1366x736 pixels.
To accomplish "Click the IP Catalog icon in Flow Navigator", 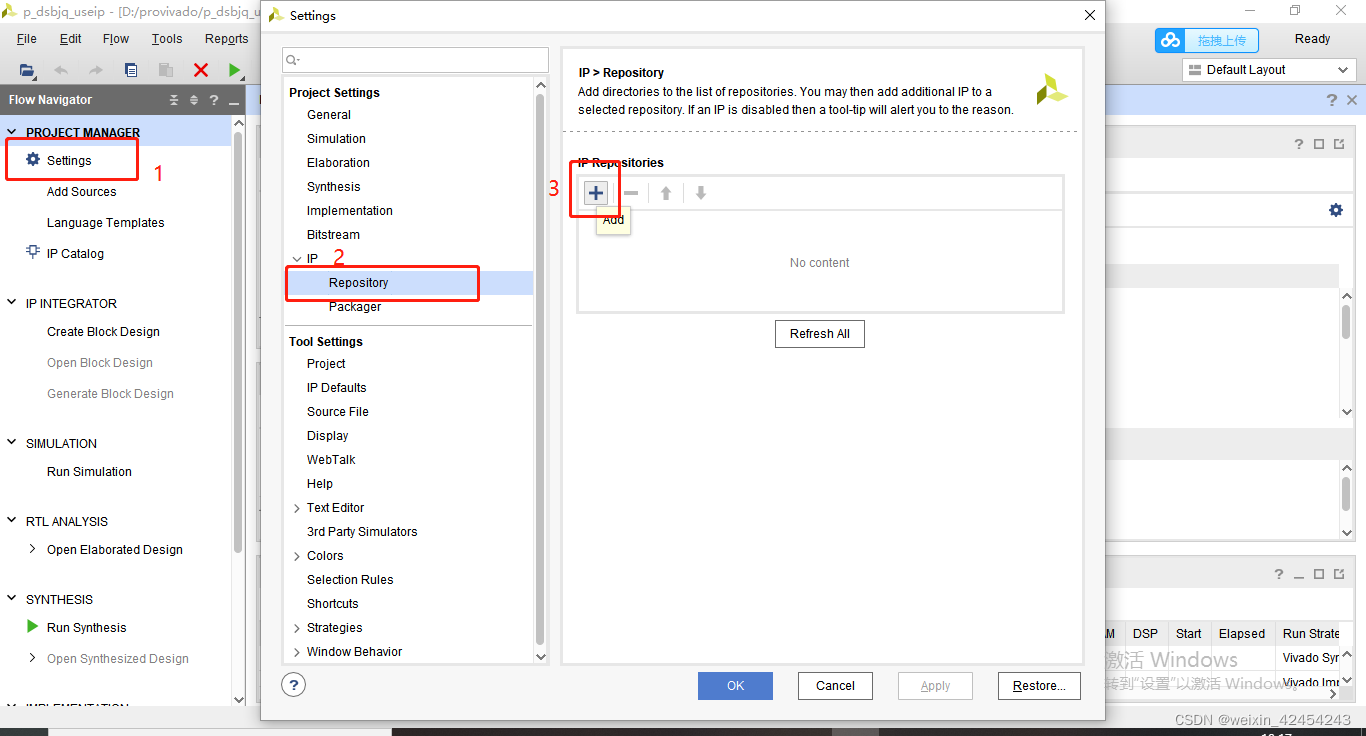I will coord(33,253).
